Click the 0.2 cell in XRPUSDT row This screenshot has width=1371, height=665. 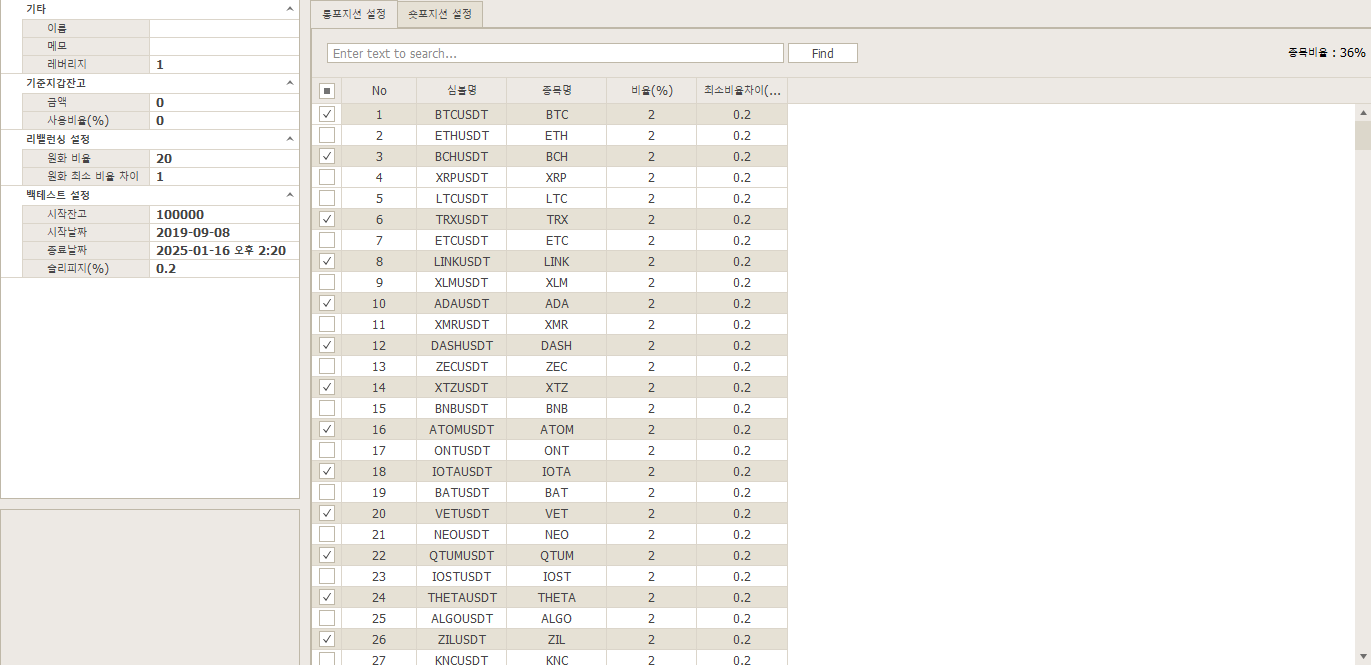coord(742,177)
